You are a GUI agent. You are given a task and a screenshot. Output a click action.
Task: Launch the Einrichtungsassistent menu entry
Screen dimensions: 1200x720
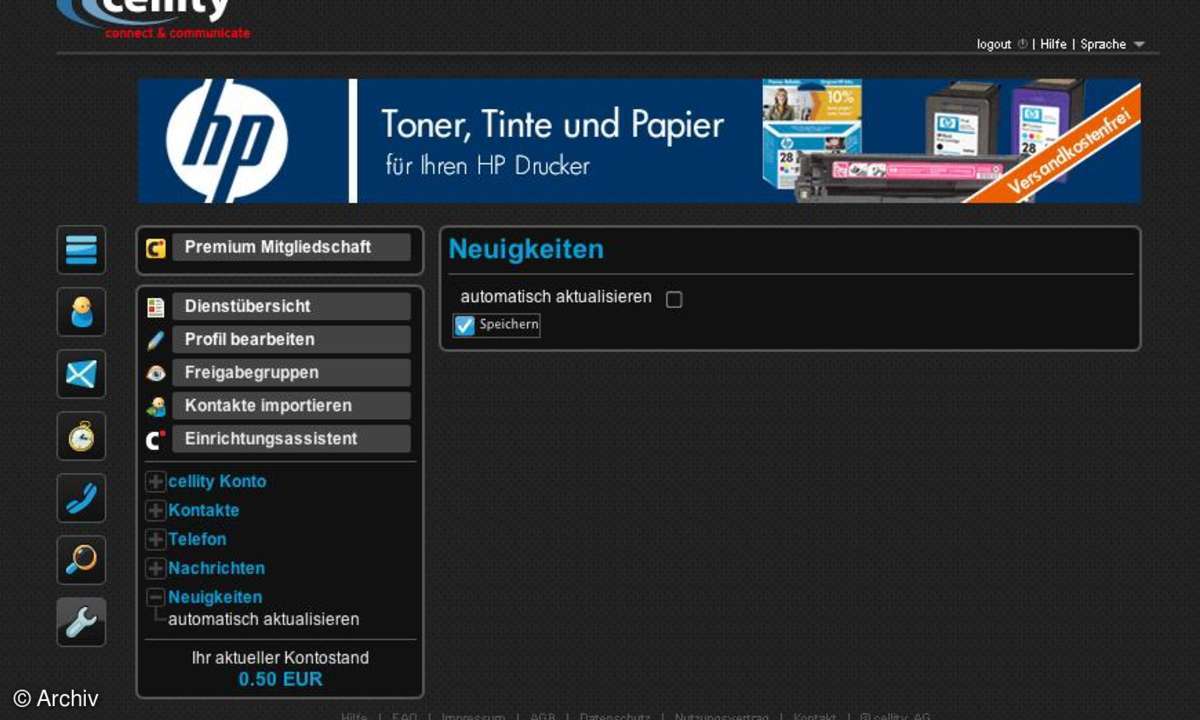coord(291,438)
